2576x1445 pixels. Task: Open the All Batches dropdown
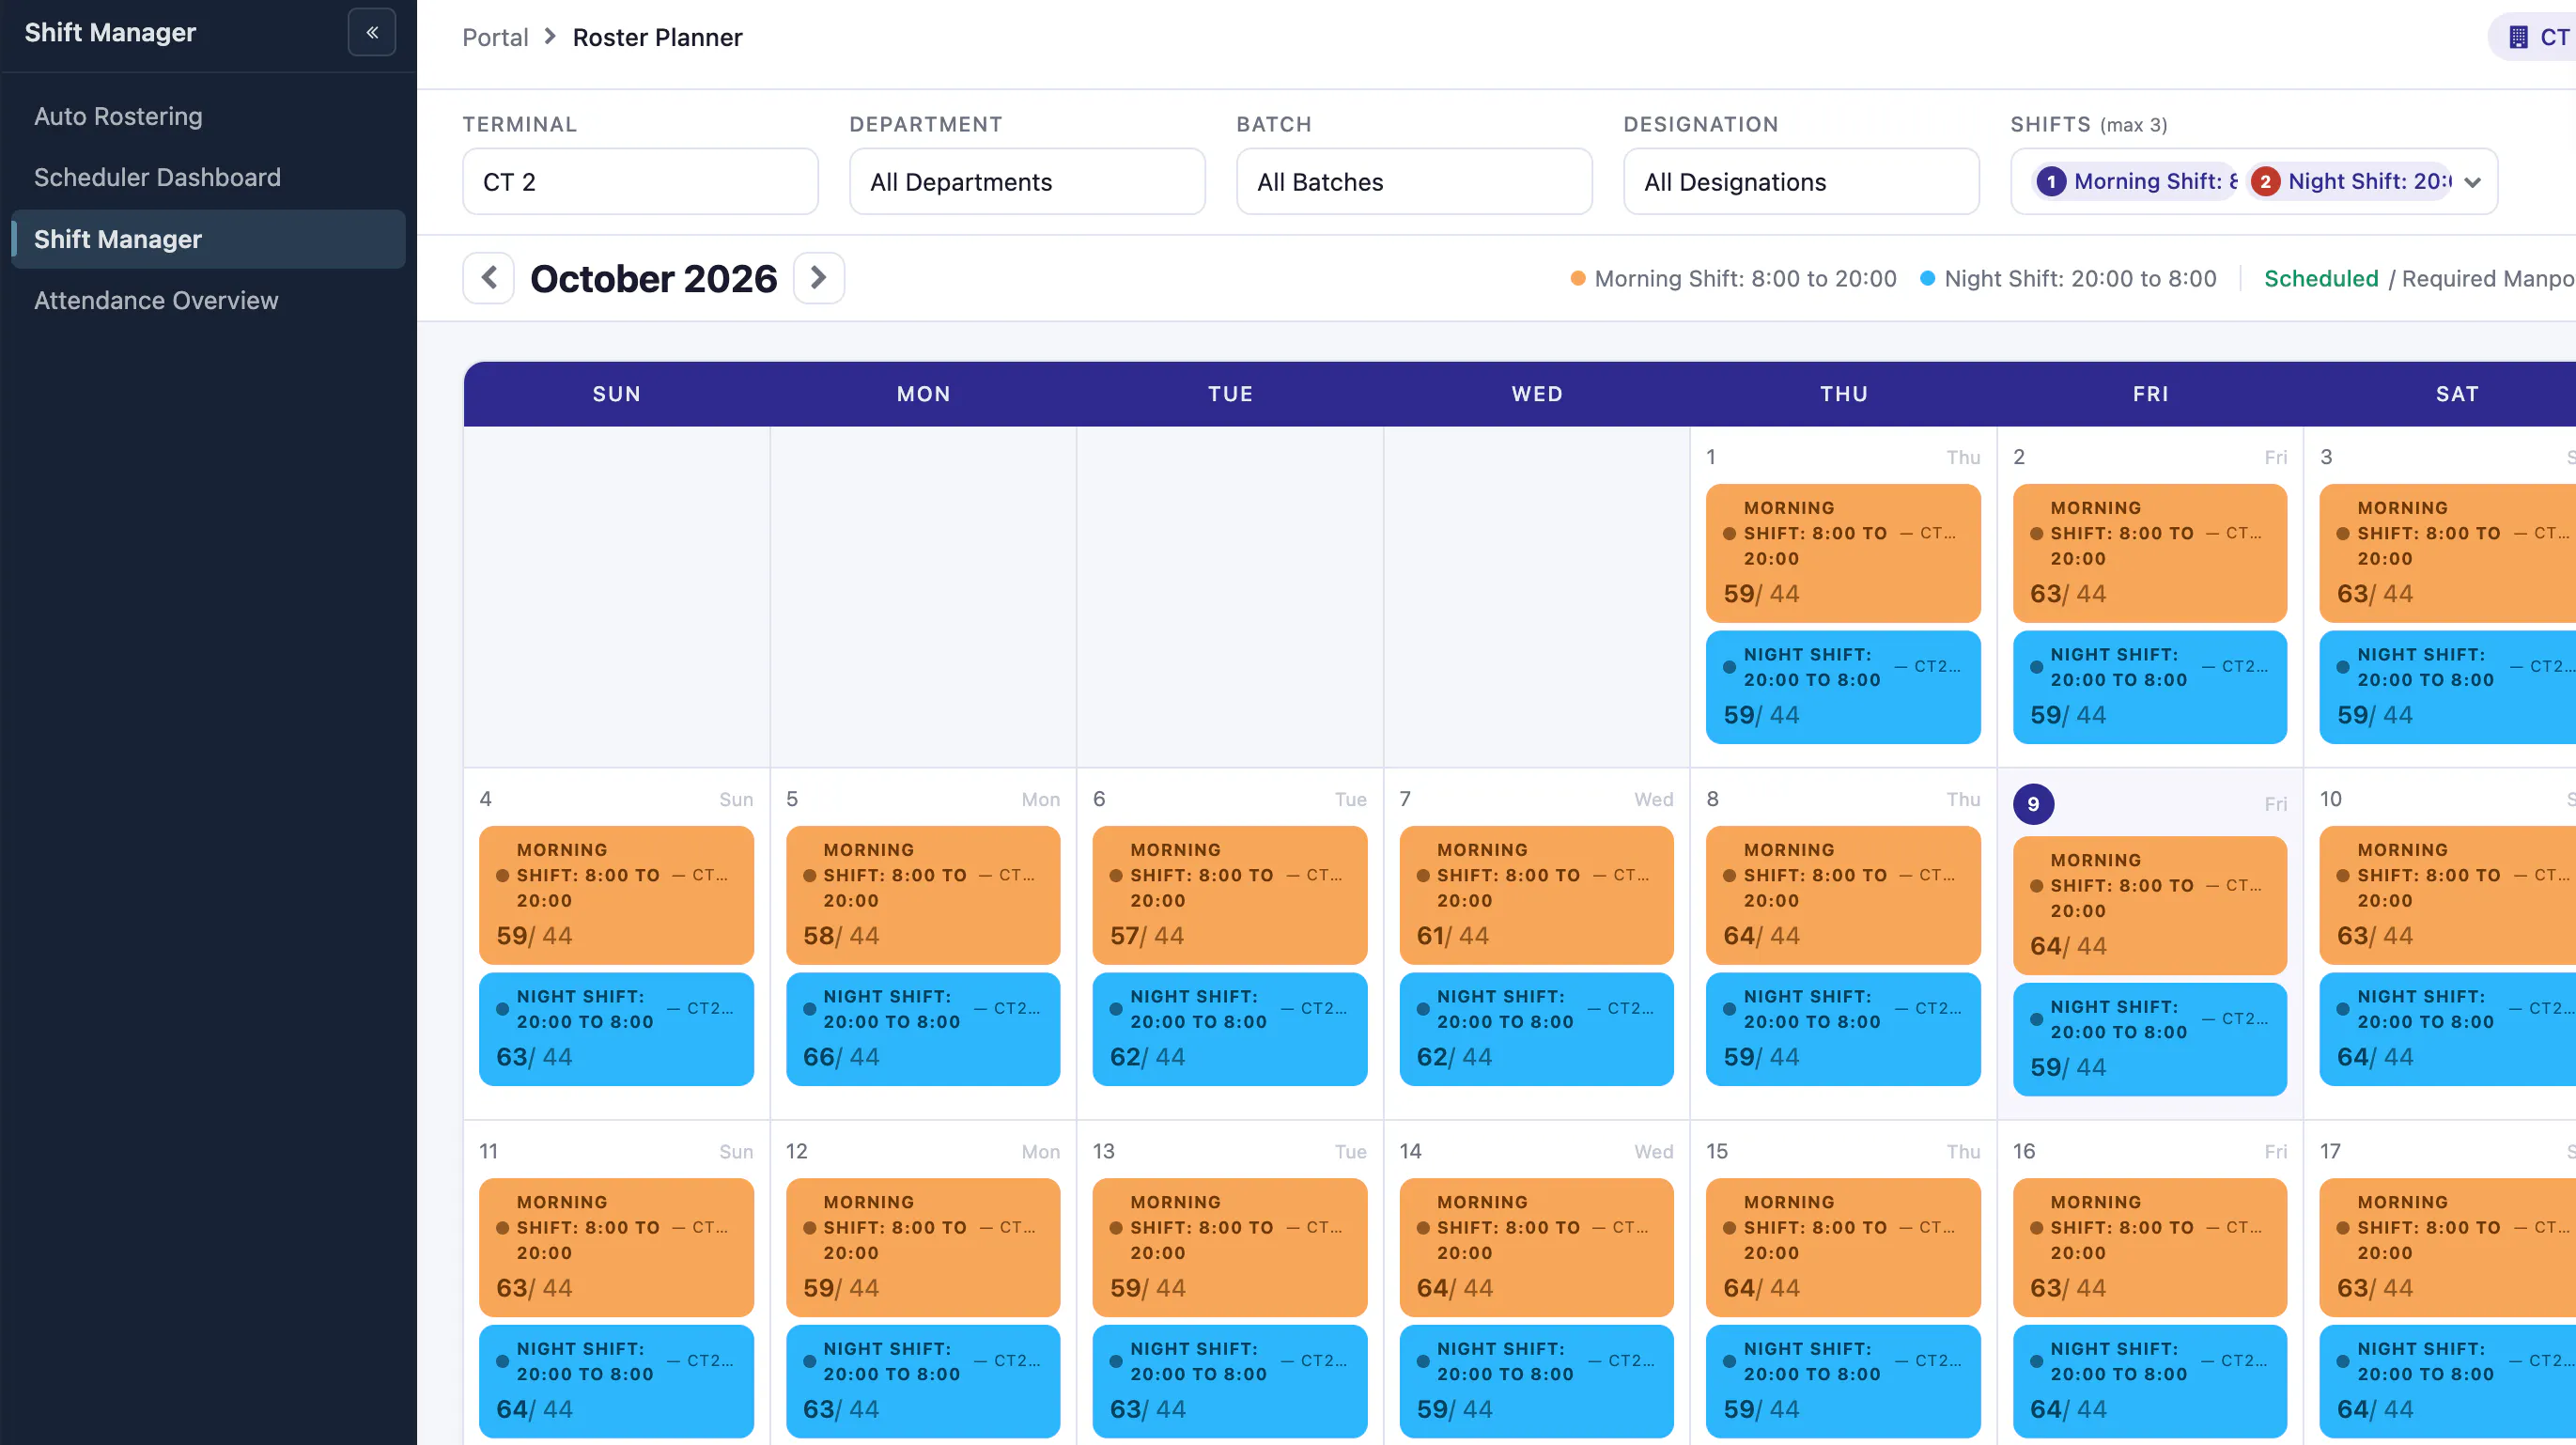pyautogui.click(x=1414, y=182)
